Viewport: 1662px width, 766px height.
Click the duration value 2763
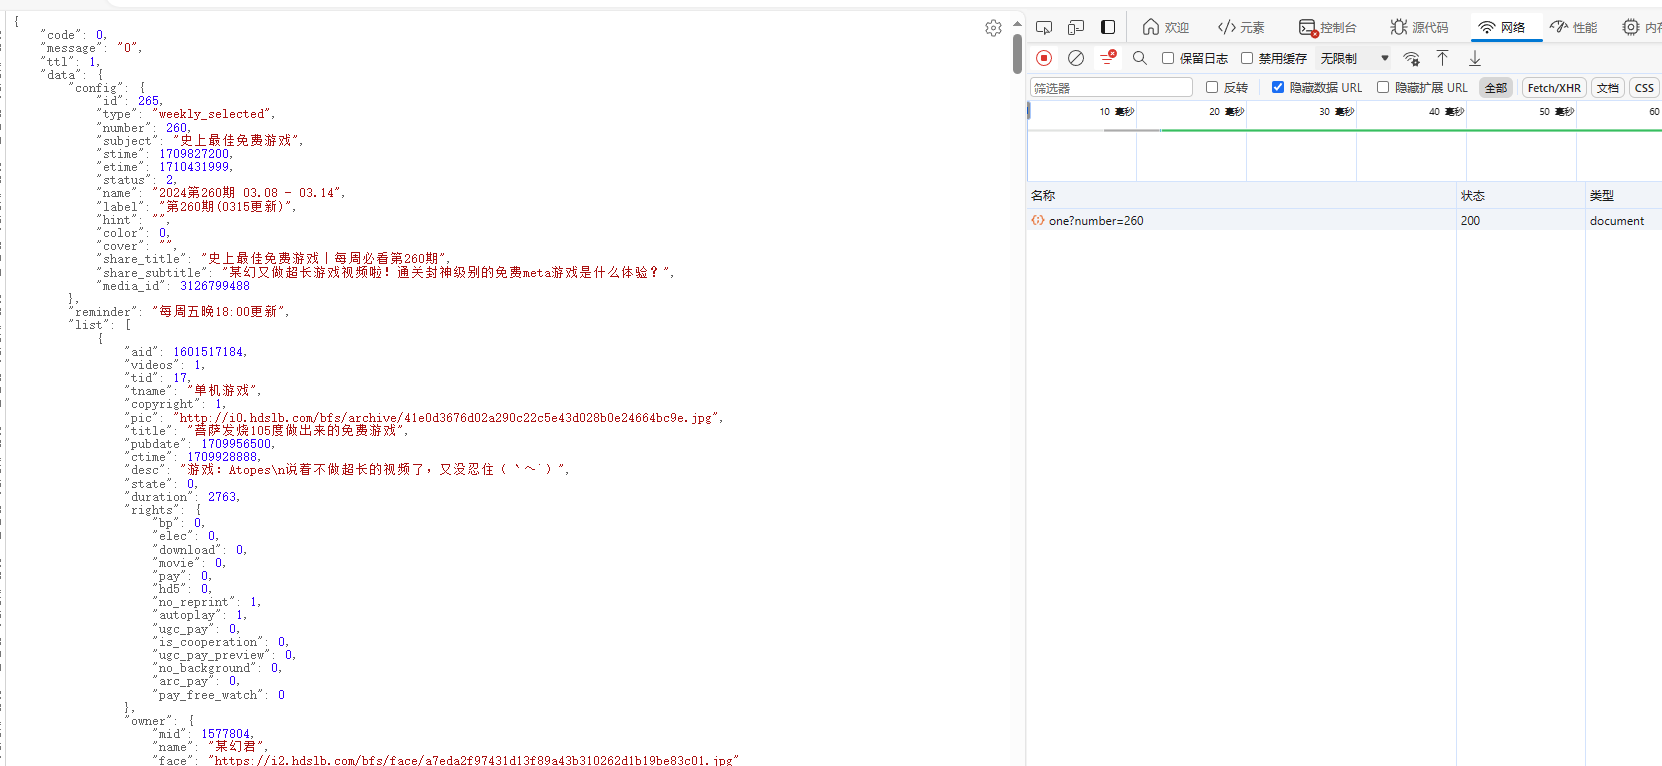point(222,496)
